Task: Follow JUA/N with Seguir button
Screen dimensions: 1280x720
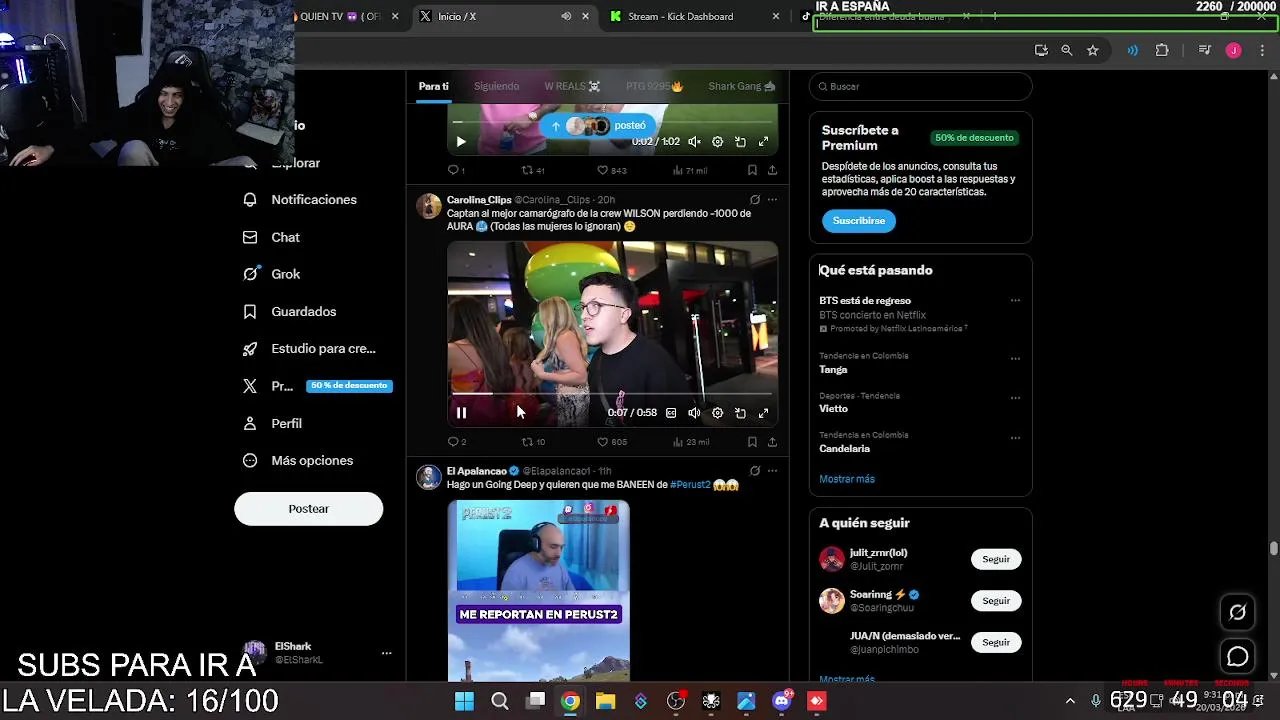Action: coord(996,642)
